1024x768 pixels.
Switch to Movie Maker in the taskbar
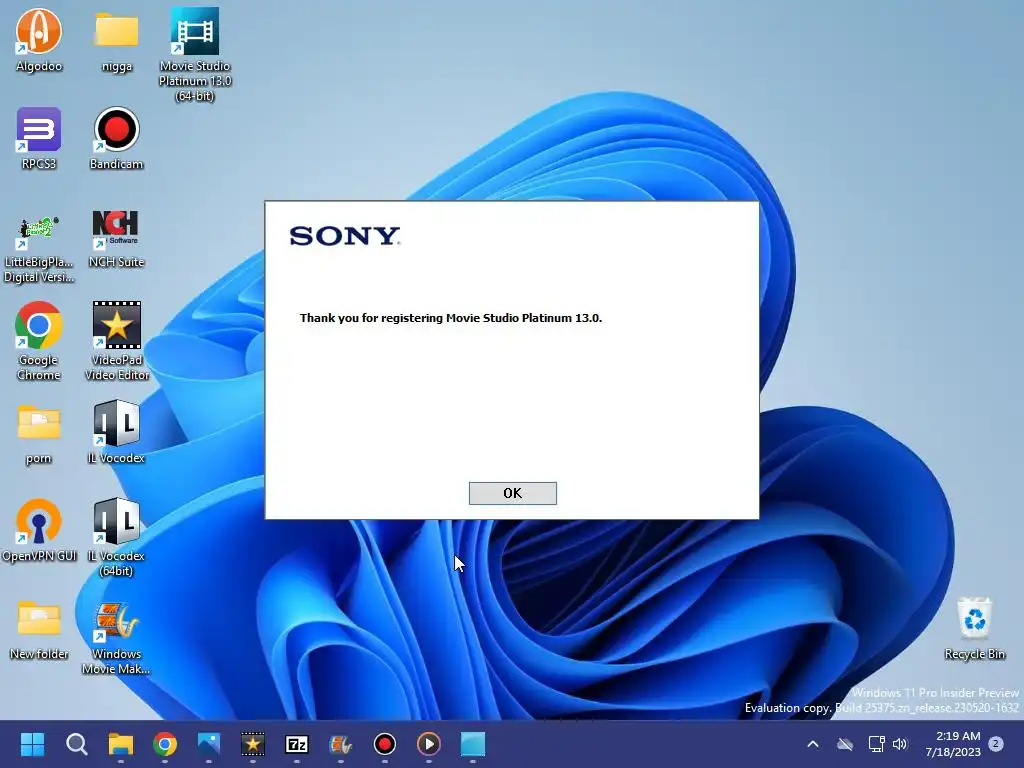pyautogui.click(x=340, y=744)
